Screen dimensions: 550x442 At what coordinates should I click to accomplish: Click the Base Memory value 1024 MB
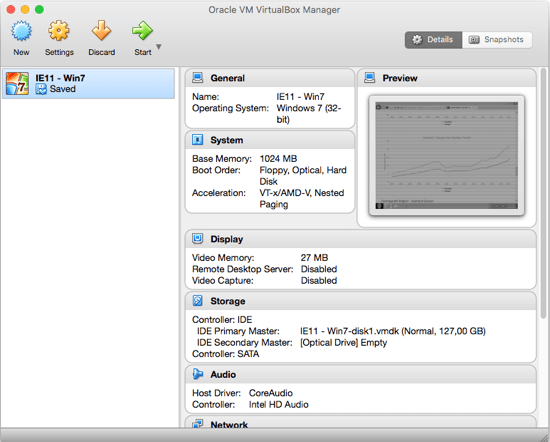click(278, 159)
